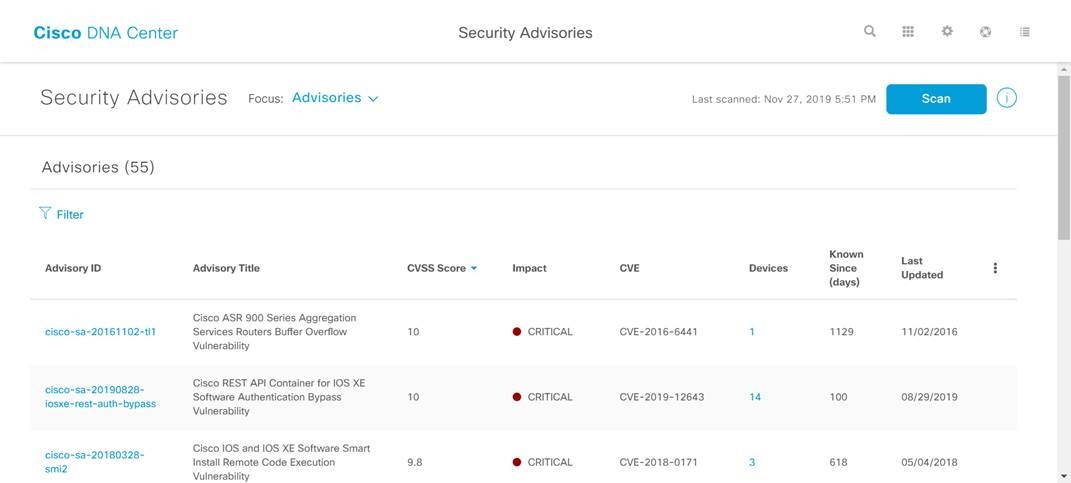Click the Filter funnel icon

click(45, 213)
